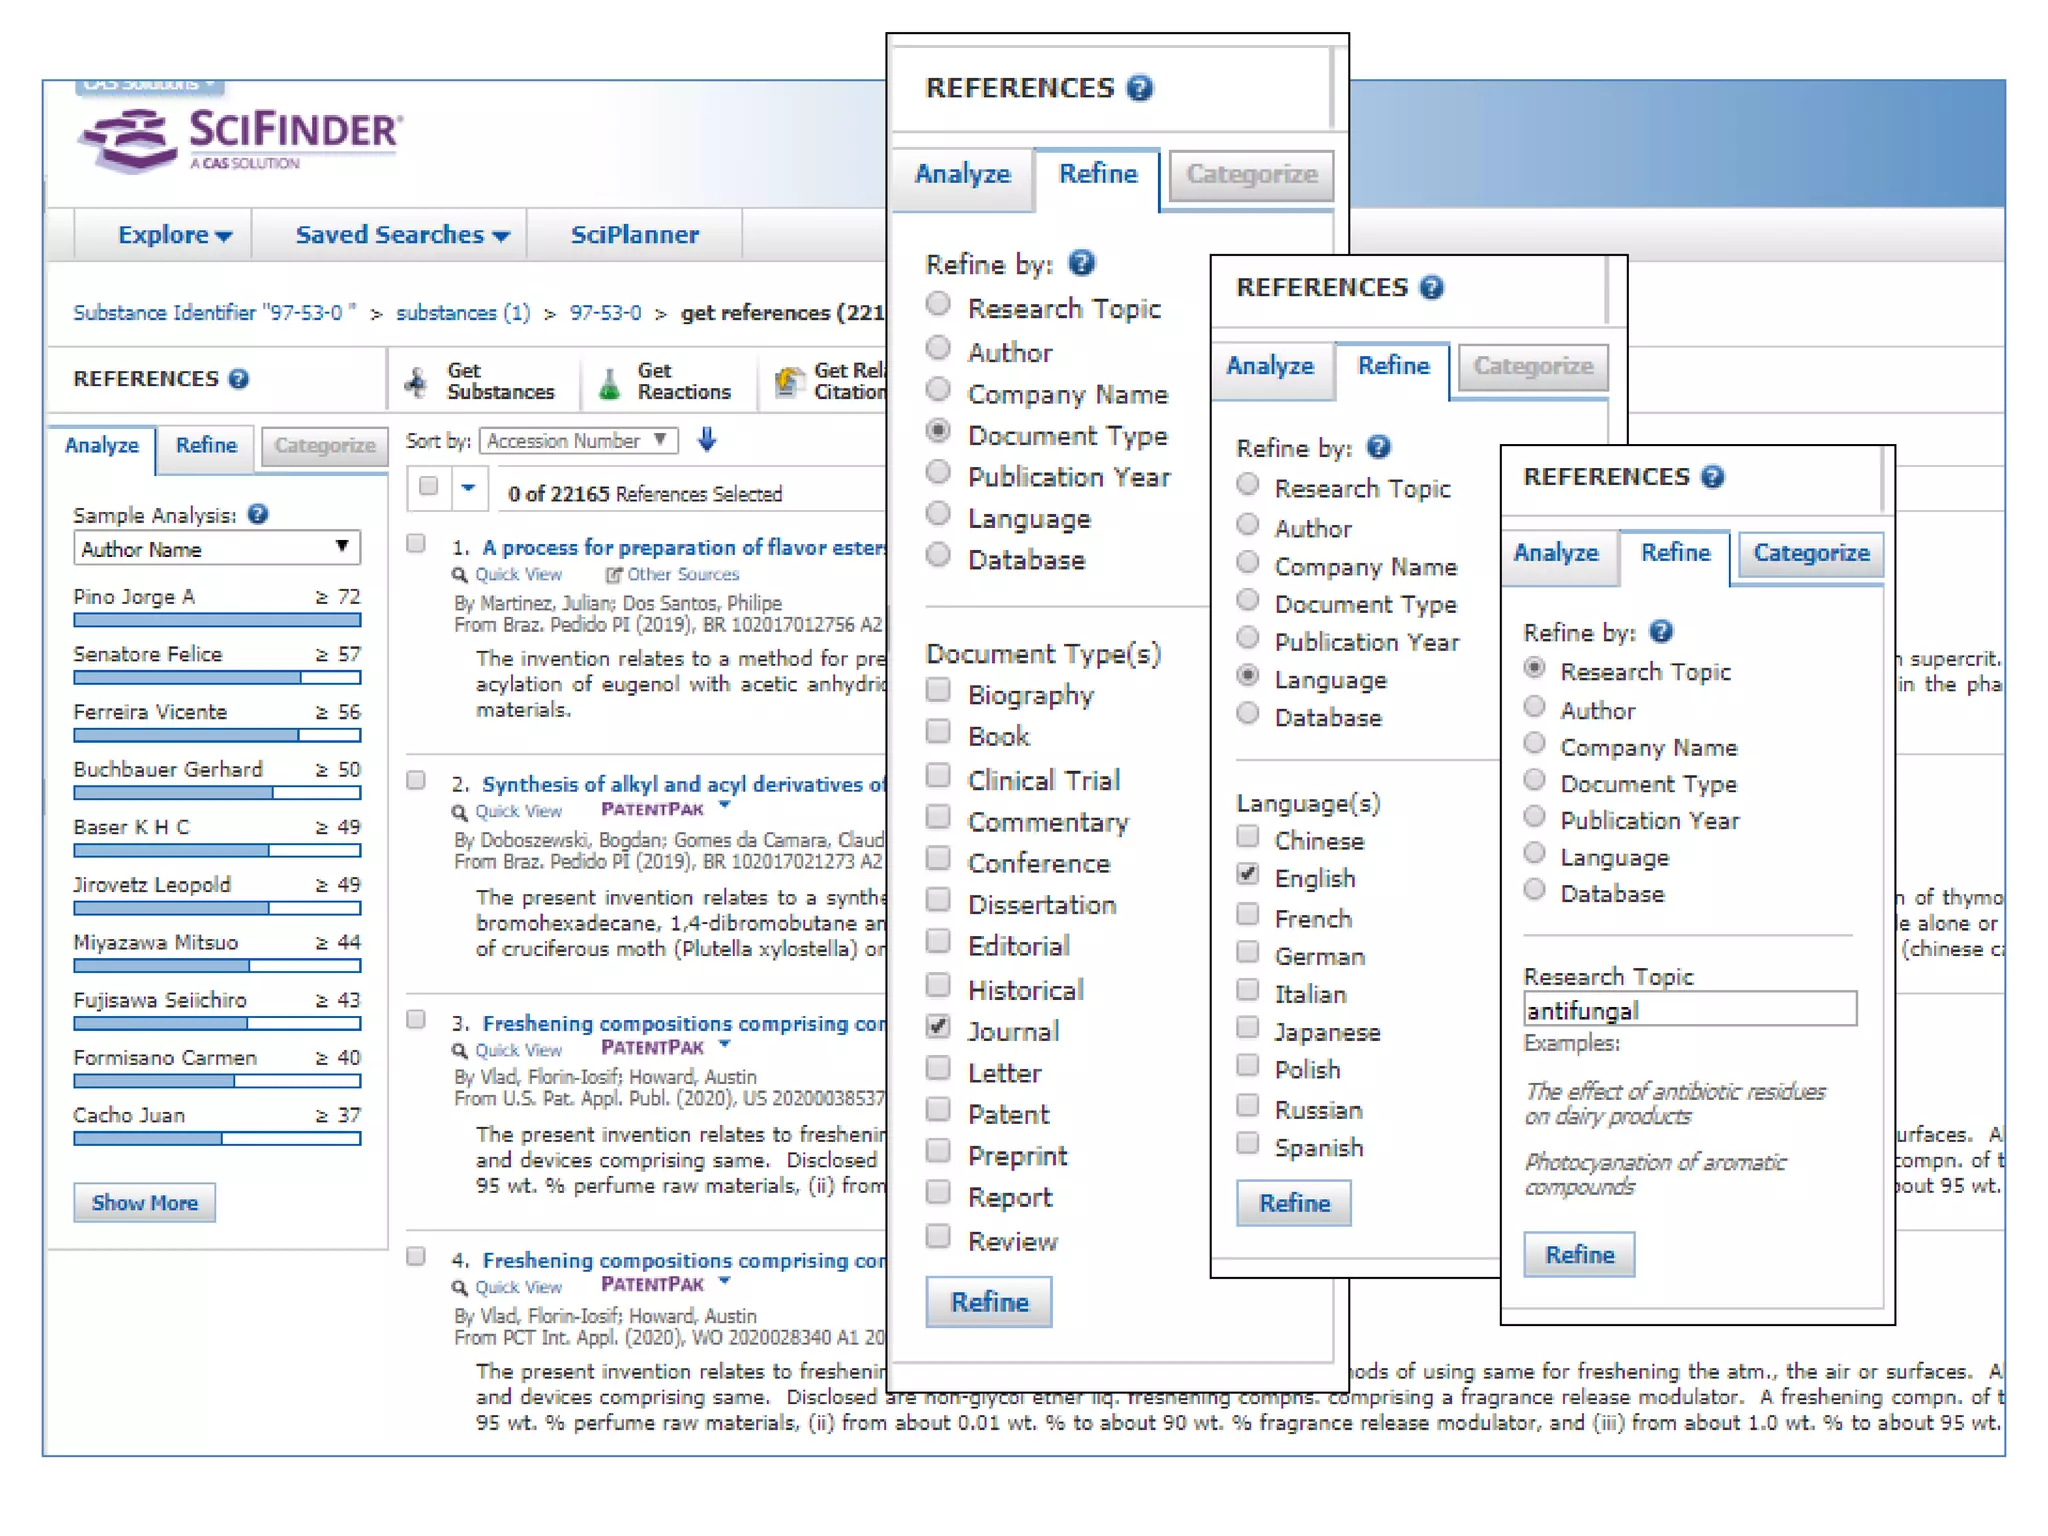This screenshot has height=1536, width=2048.
Task: Expand the Author Name analysis dropdown
Action: pyautogui.click(x=216, y=548)
